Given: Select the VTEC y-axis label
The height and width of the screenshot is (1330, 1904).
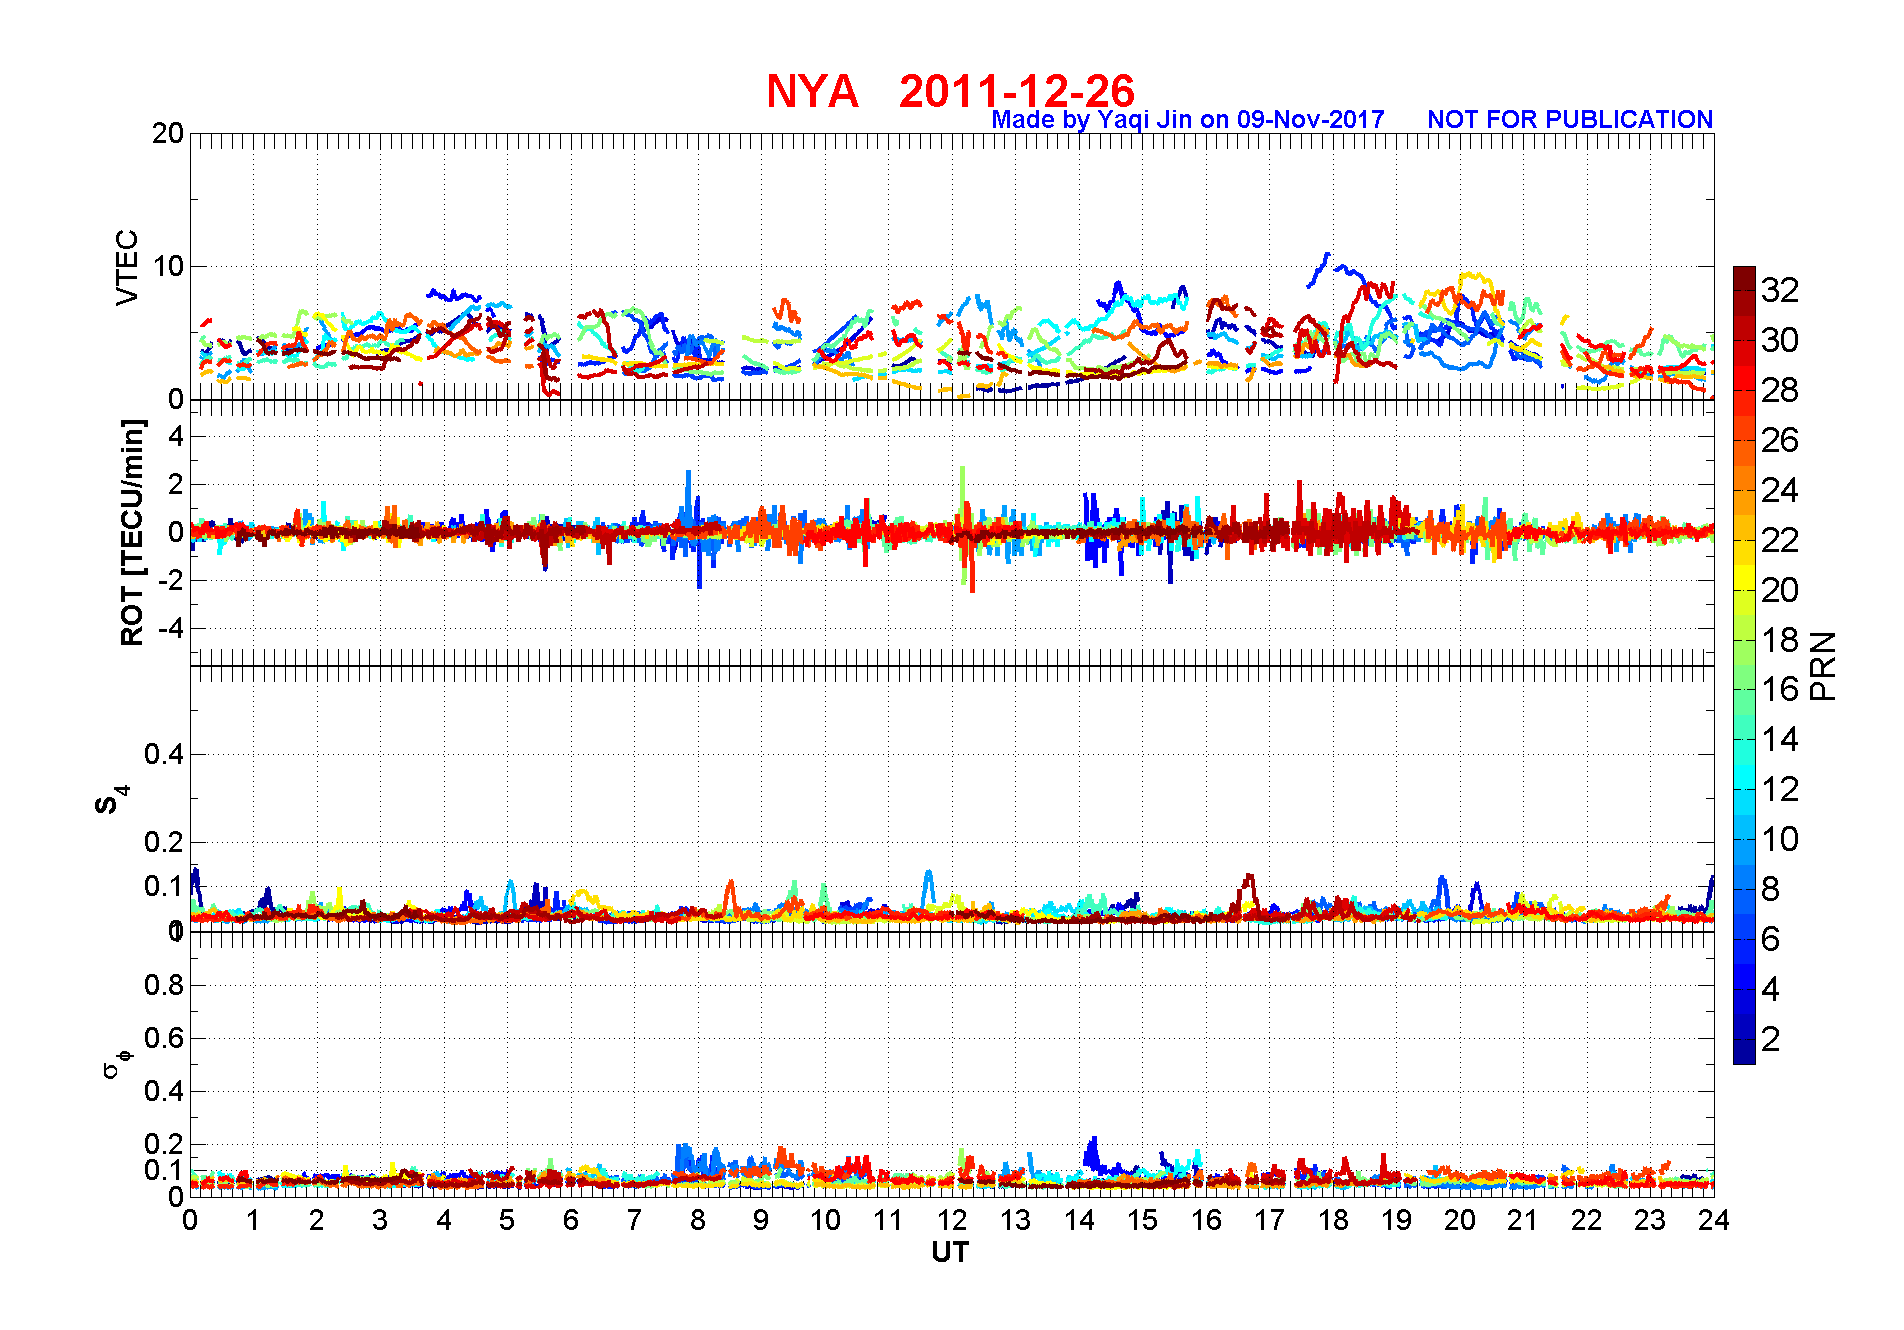Looking at the screenshot, I should tap(127, 267).
